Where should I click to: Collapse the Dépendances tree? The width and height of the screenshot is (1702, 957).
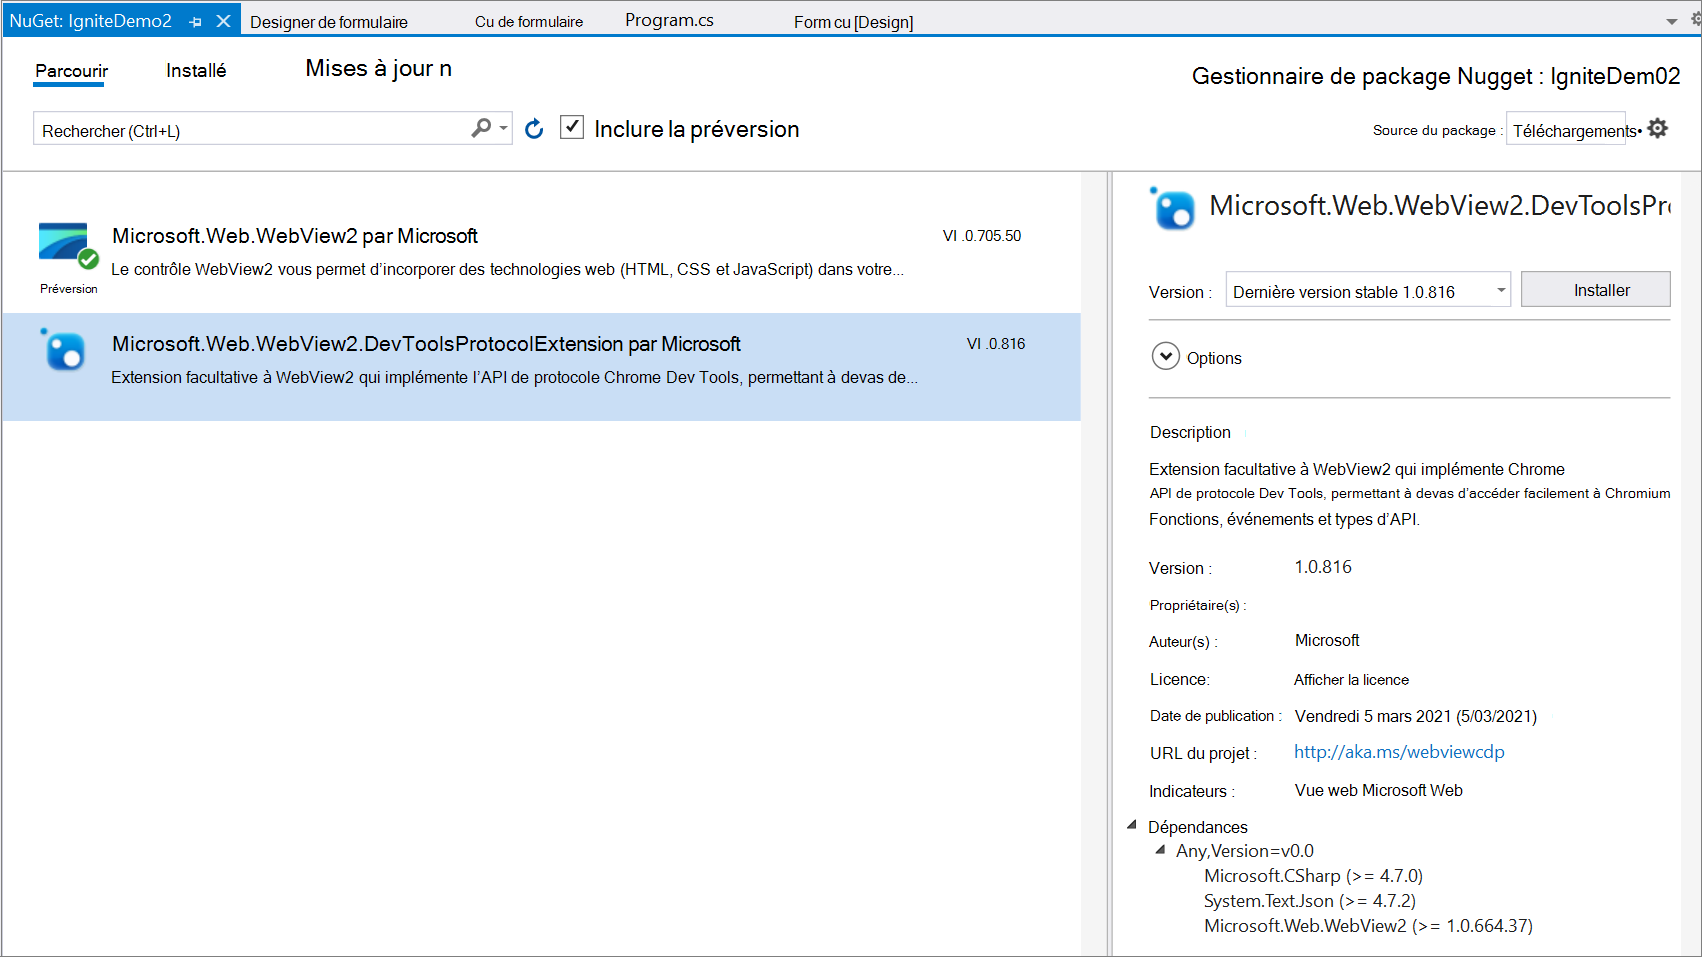[1132, 825]
